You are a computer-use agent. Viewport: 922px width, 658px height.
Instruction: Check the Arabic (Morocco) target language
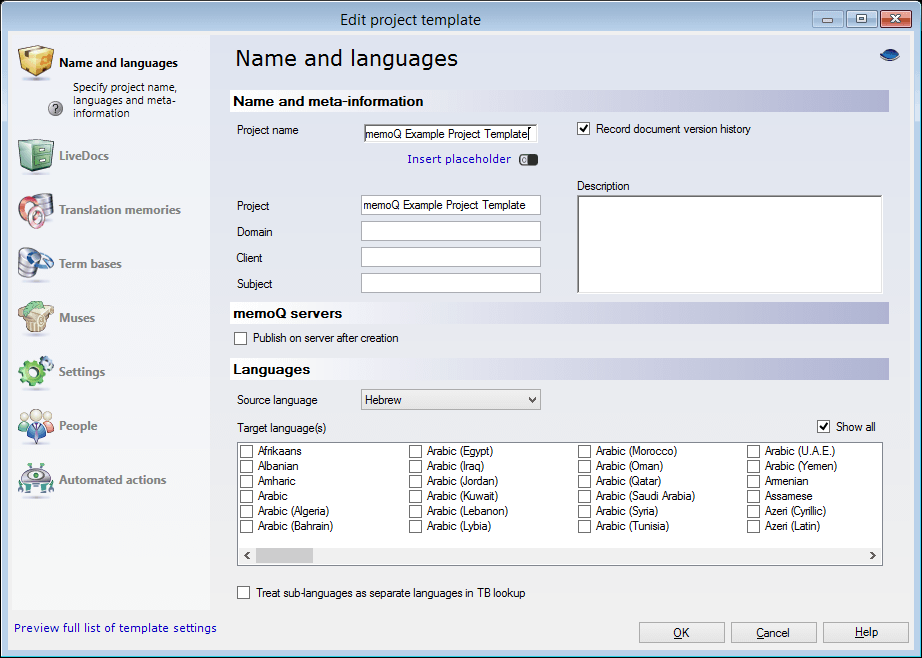click(584, 452)
